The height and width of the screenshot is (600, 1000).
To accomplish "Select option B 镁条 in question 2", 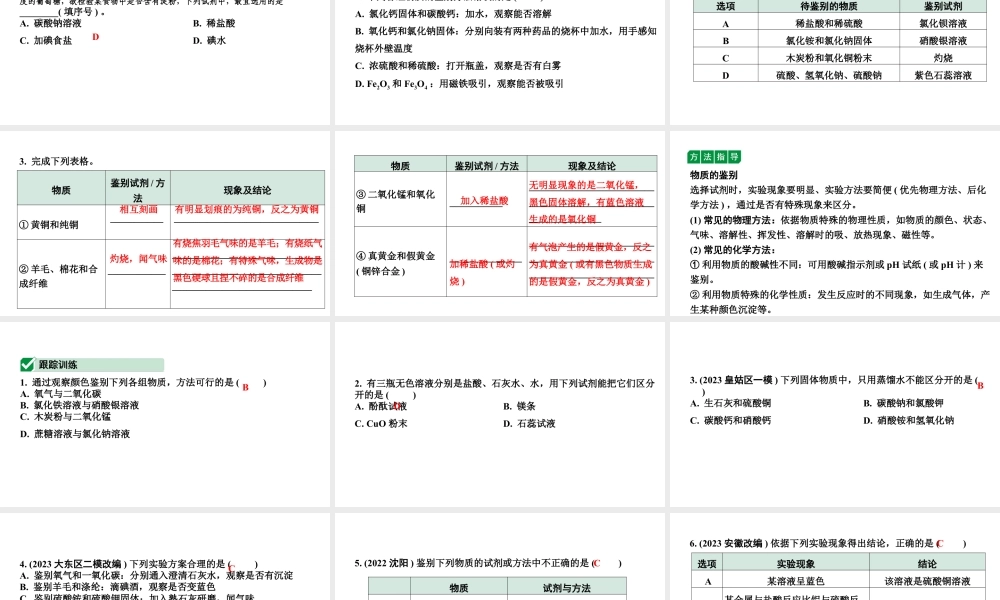I will [x=516, y=407].
